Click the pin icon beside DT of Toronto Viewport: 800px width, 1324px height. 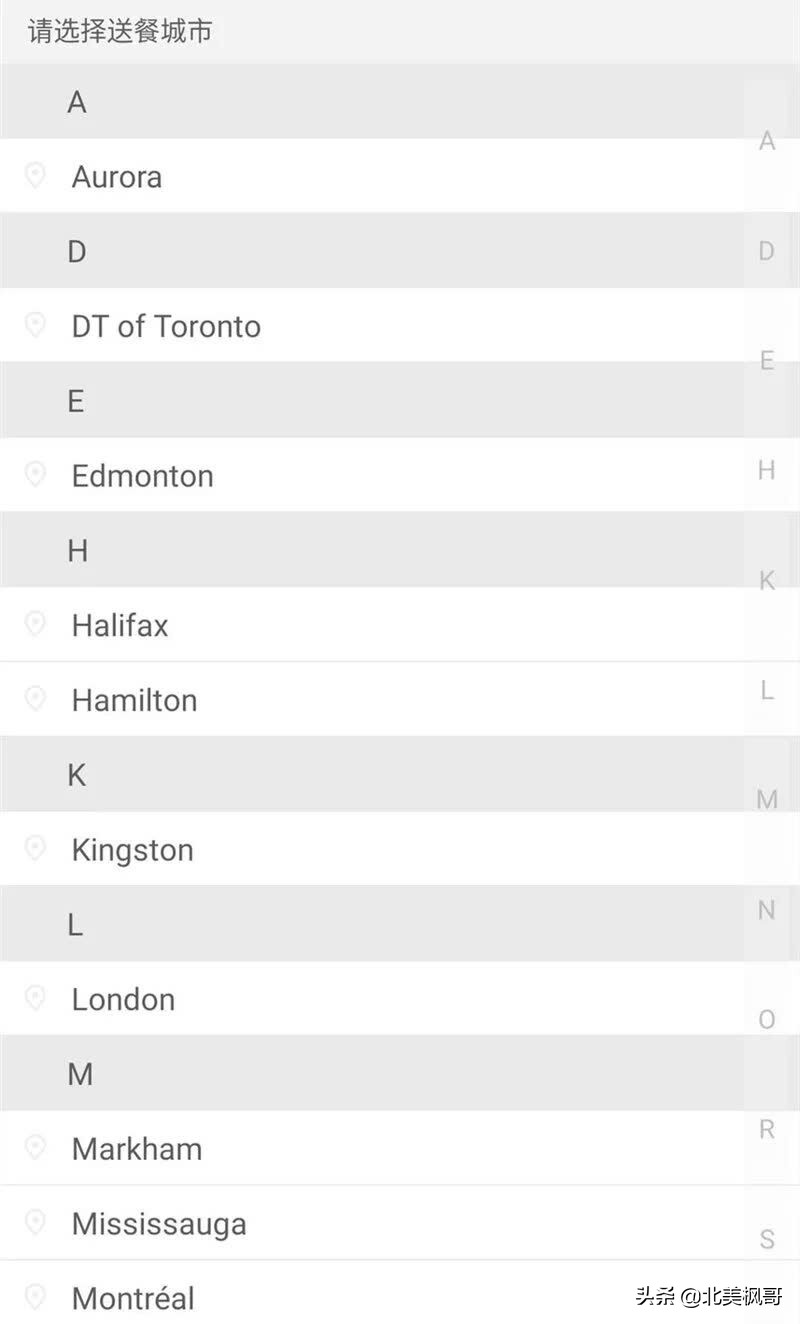[x=35, y=325]
